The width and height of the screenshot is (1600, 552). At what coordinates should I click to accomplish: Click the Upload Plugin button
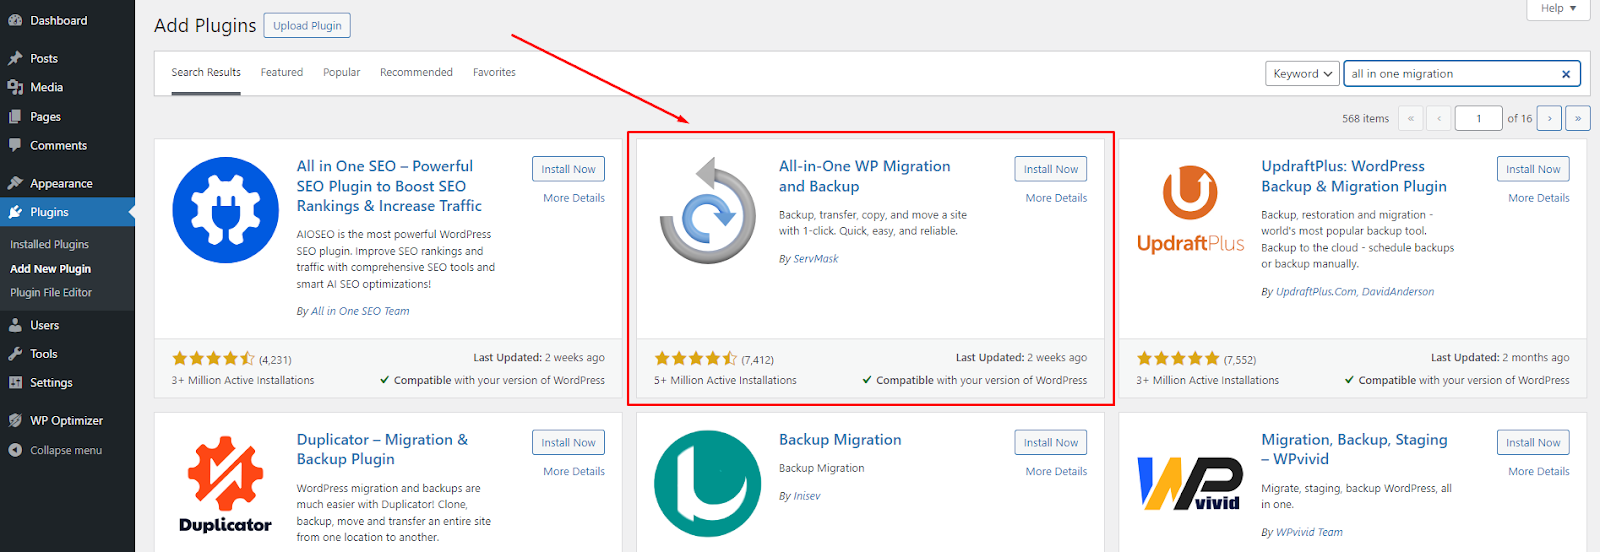[x=307, y=26]
